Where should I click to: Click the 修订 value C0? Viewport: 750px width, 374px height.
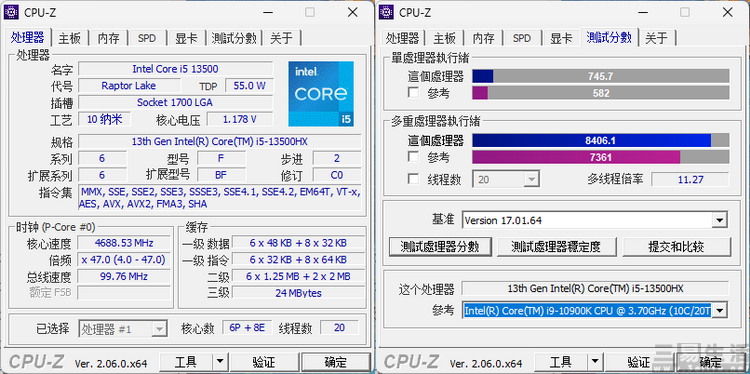[x=337, y=175]
